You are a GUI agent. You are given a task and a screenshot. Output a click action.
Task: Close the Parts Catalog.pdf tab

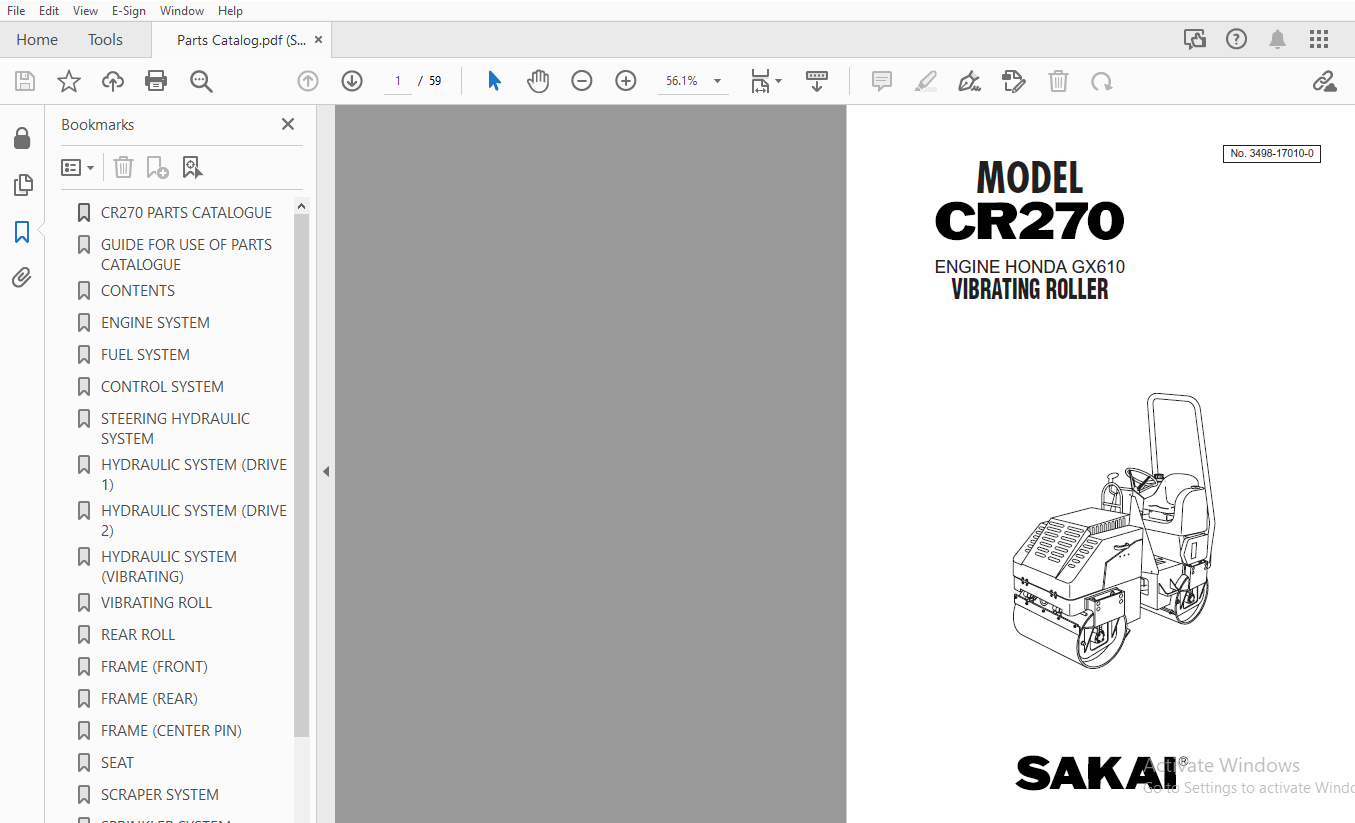tap(319, 40)
